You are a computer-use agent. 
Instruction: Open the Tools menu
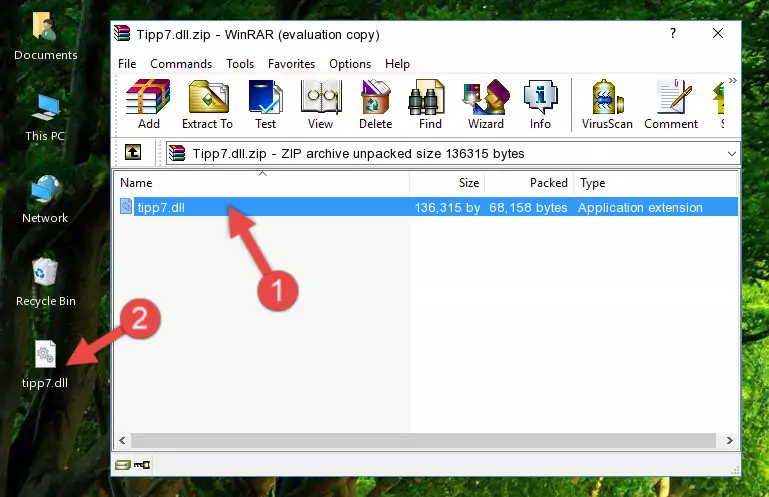click(240, 64)
